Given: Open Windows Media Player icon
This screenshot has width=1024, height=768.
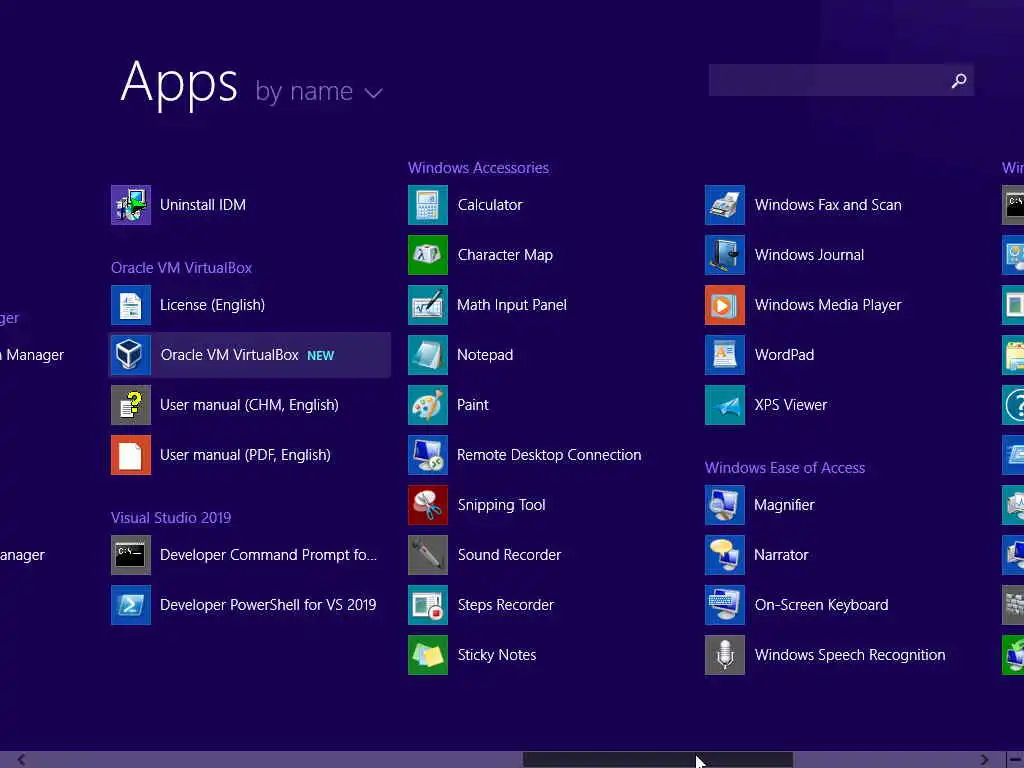Looking at the screenshot, I should click(x=725, y=305).
